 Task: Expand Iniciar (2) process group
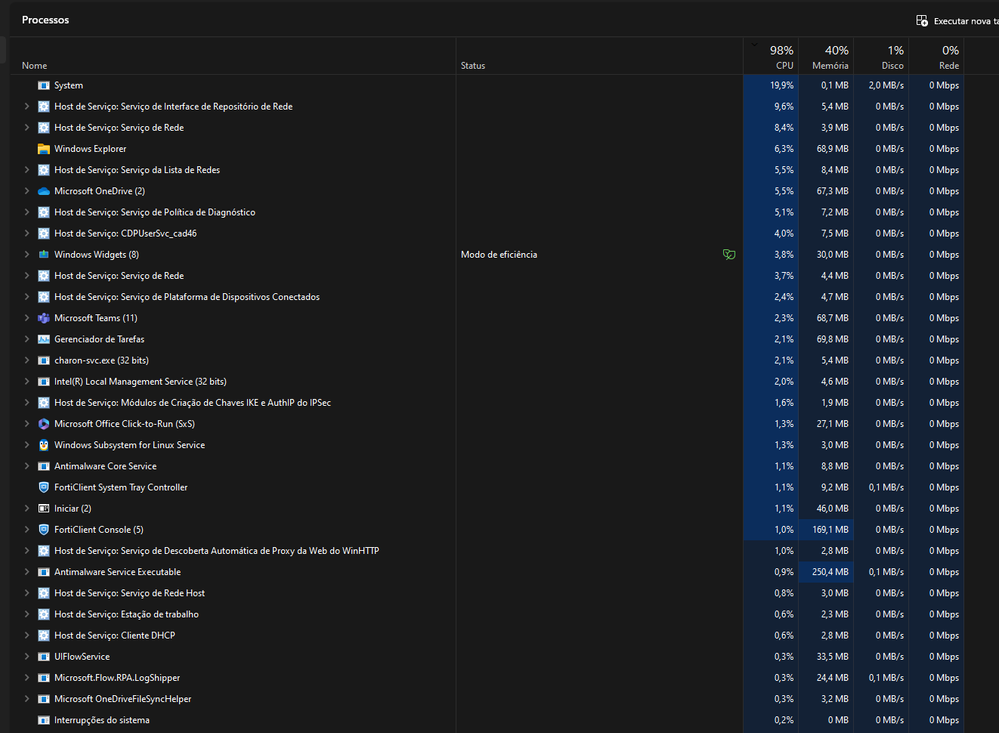(27, 509)
